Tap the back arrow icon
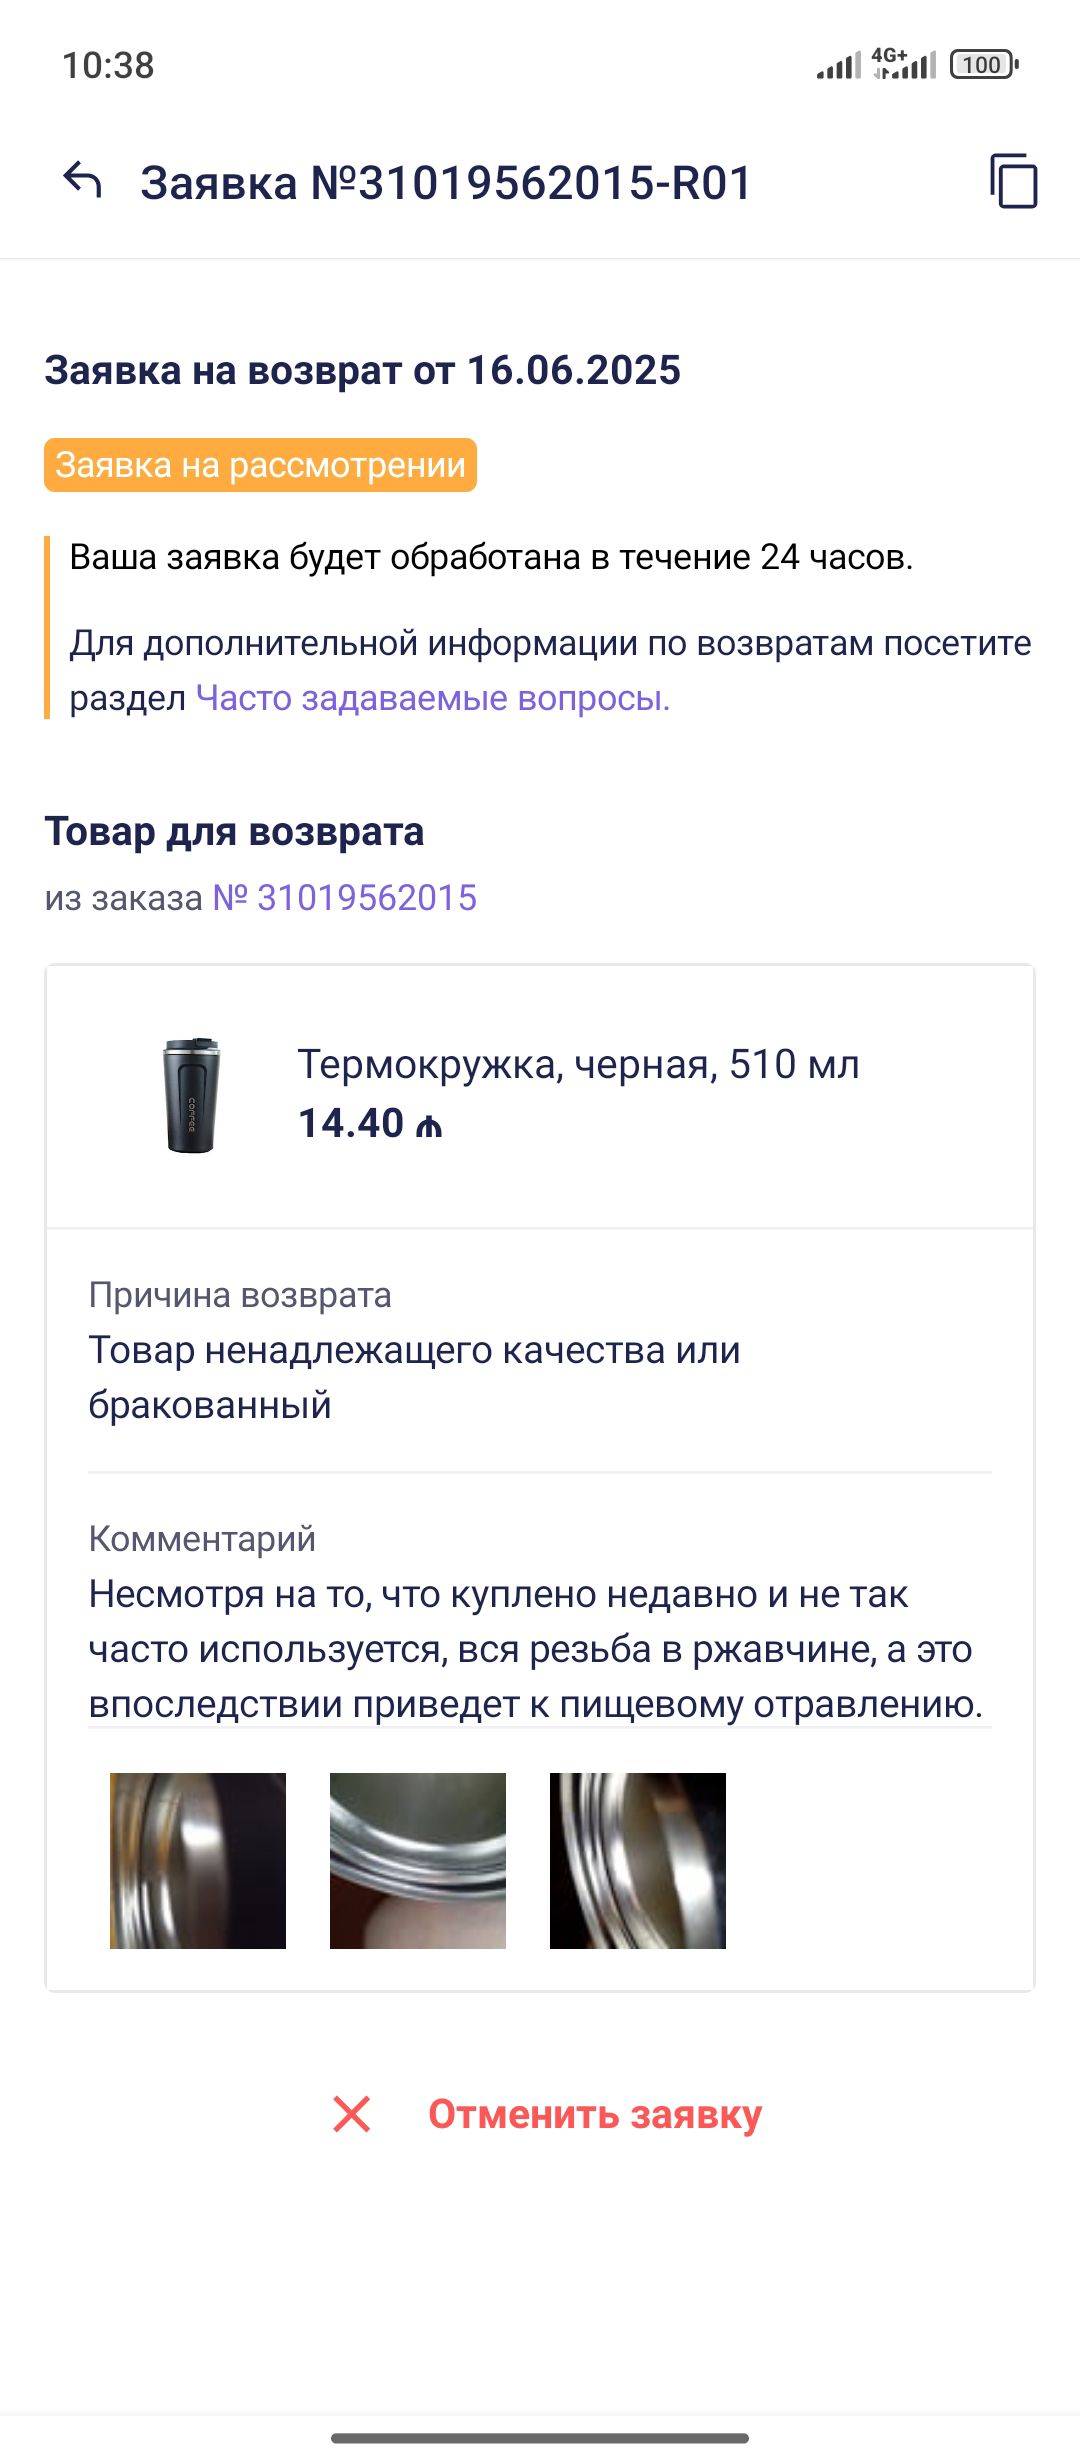Image resolution: width=1080 pixels, height=2460 pixels. (83, 181)
